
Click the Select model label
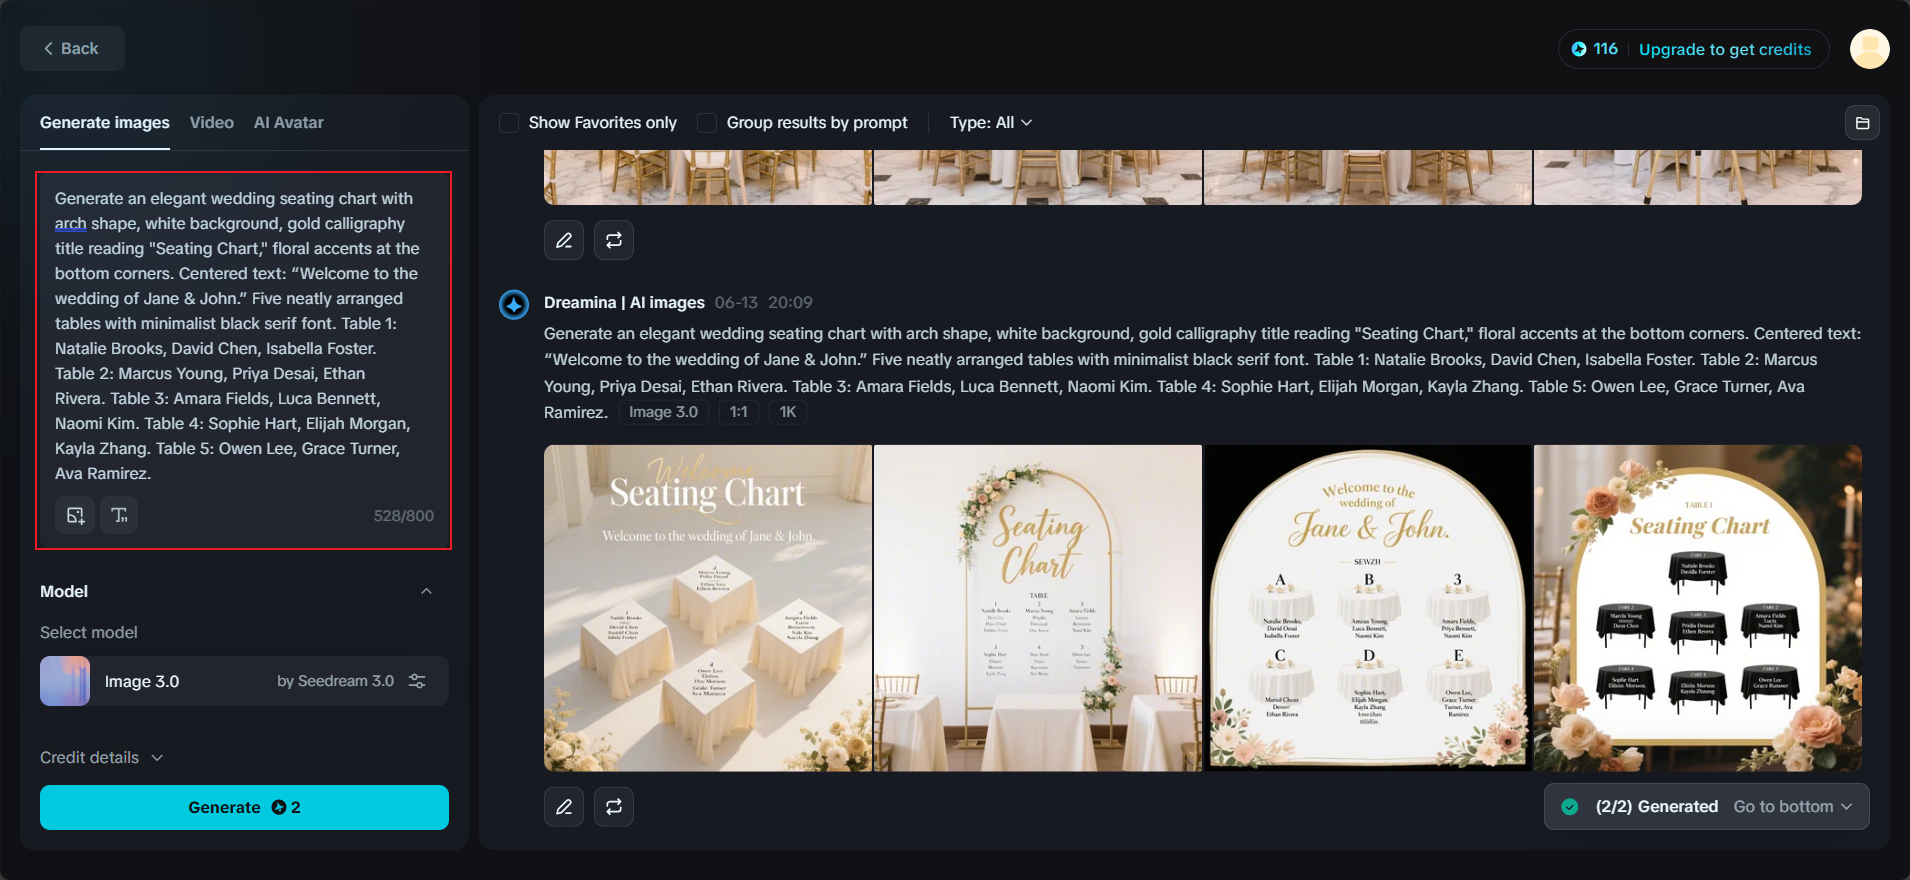[x=89, y=632]
